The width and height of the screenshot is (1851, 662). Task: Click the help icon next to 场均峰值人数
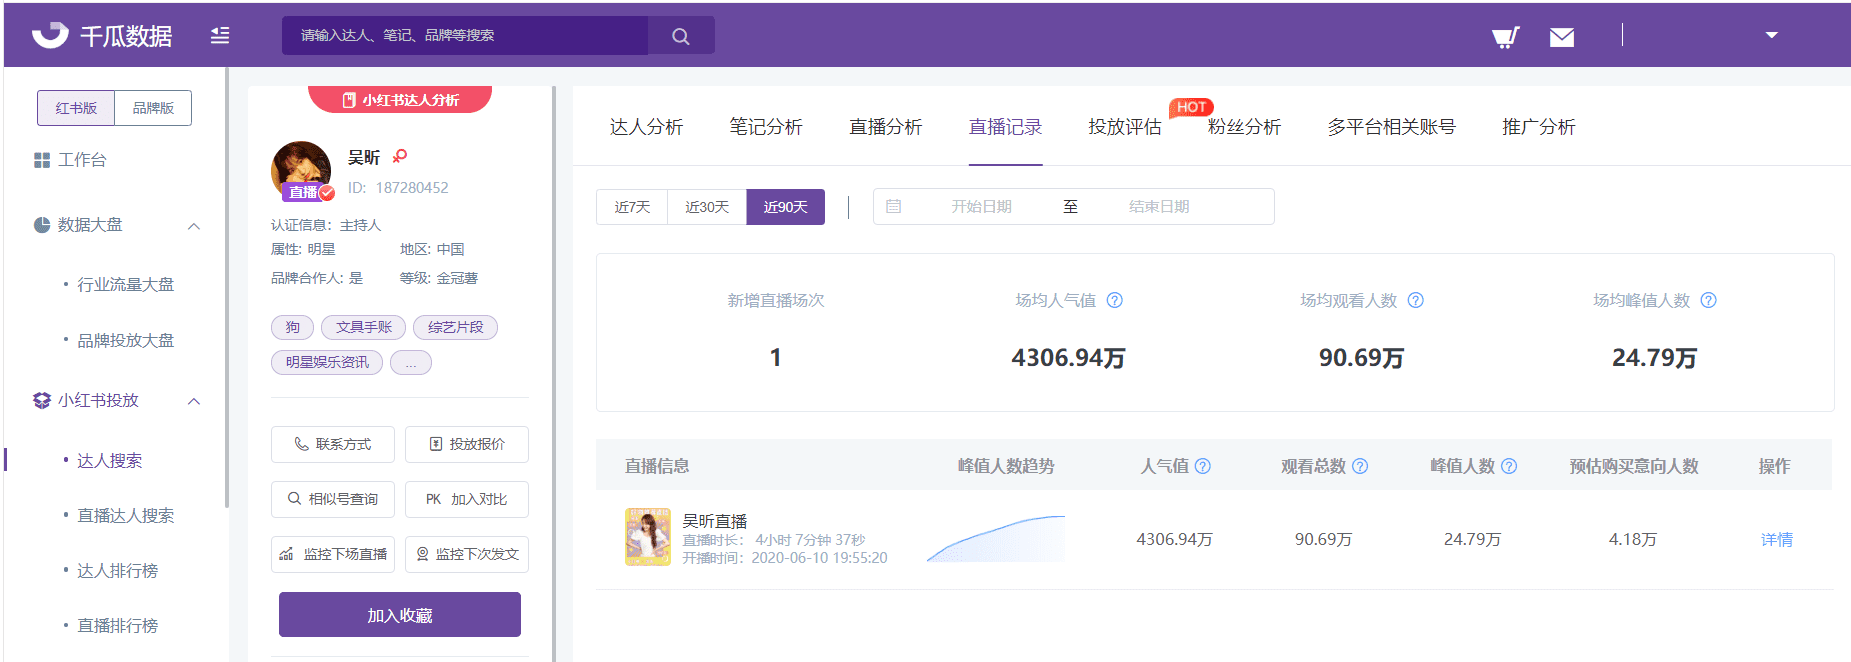pyautogui.click(x=1709, y=300)
